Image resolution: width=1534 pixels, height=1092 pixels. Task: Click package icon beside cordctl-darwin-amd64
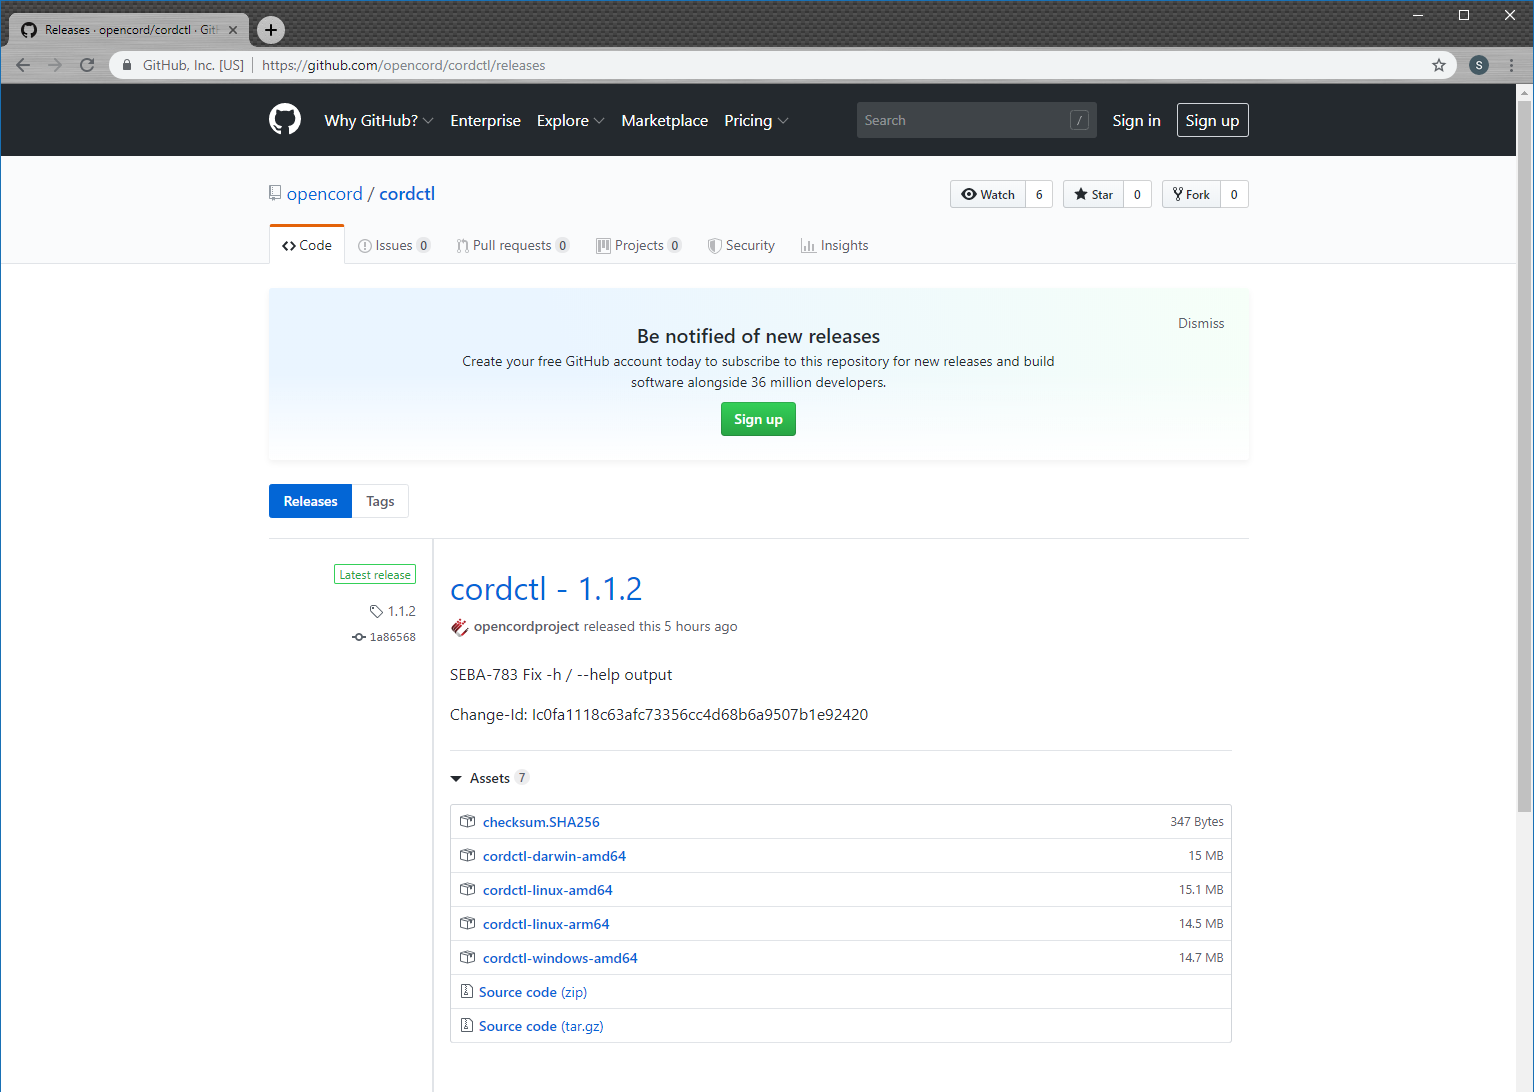(467, 855)
